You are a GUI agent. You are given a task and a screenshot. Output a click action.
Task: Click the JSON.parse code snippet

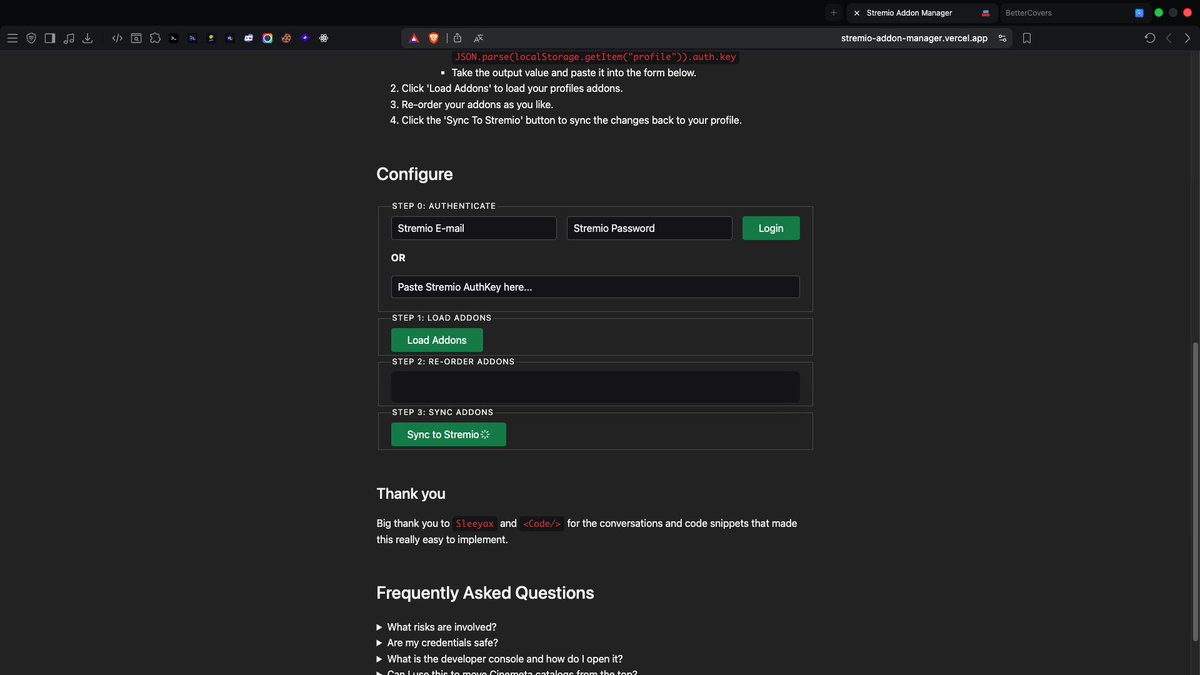point(595,57)
